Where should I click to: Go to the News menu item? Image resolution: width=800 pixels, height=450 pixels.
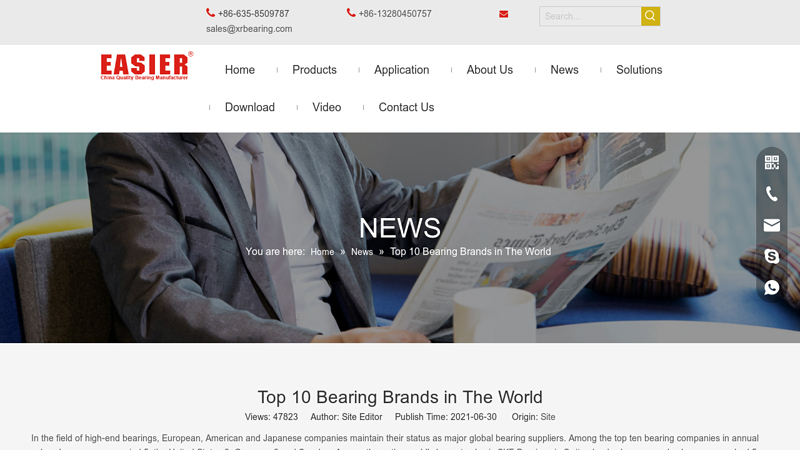[x=564, y=70]
